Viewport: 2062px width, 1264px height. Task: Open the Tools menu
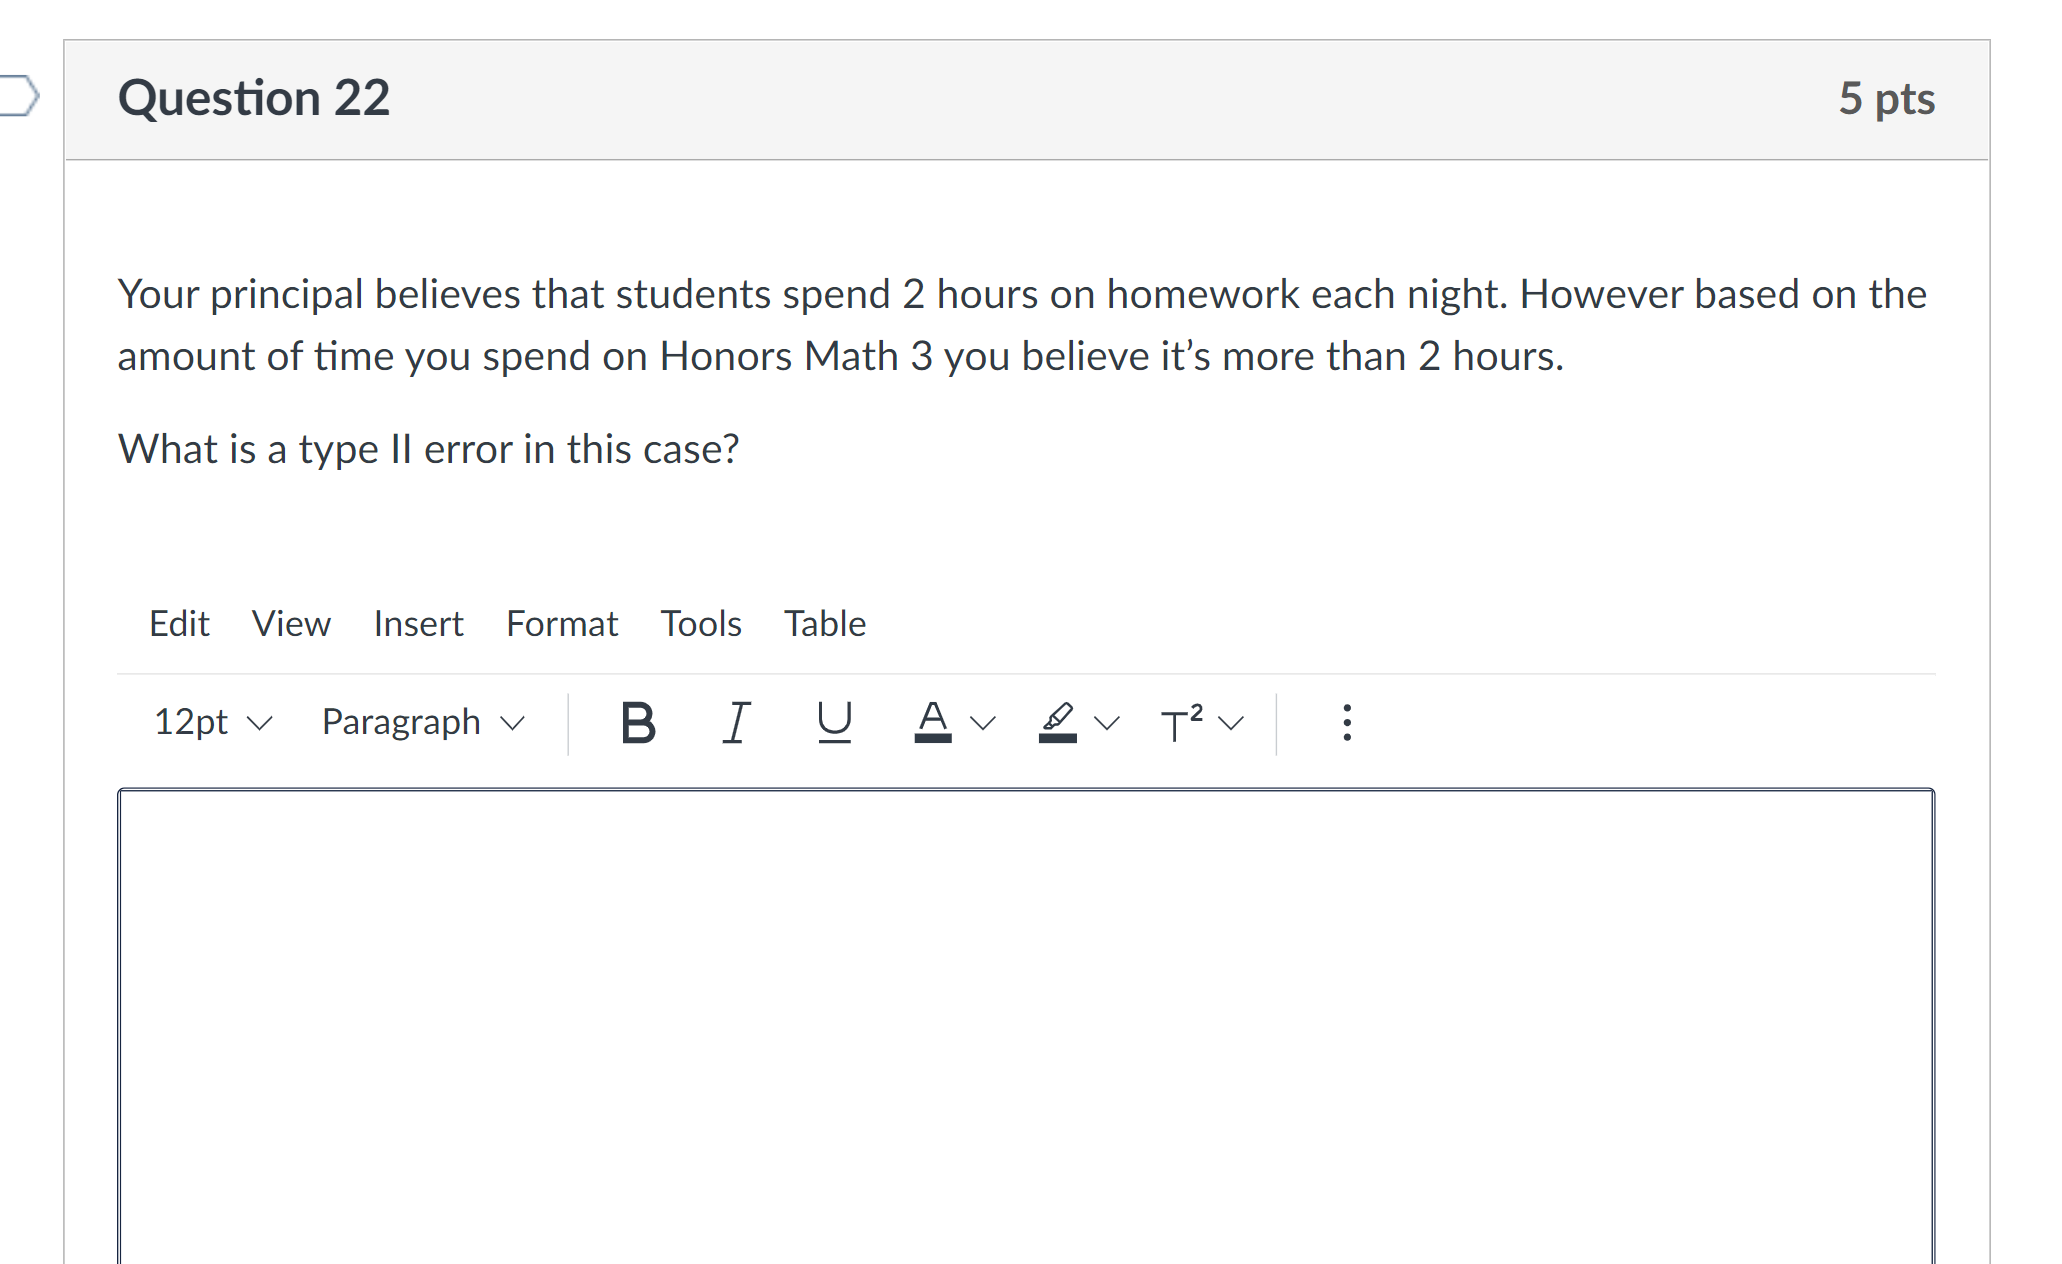(x=700, y=623)
